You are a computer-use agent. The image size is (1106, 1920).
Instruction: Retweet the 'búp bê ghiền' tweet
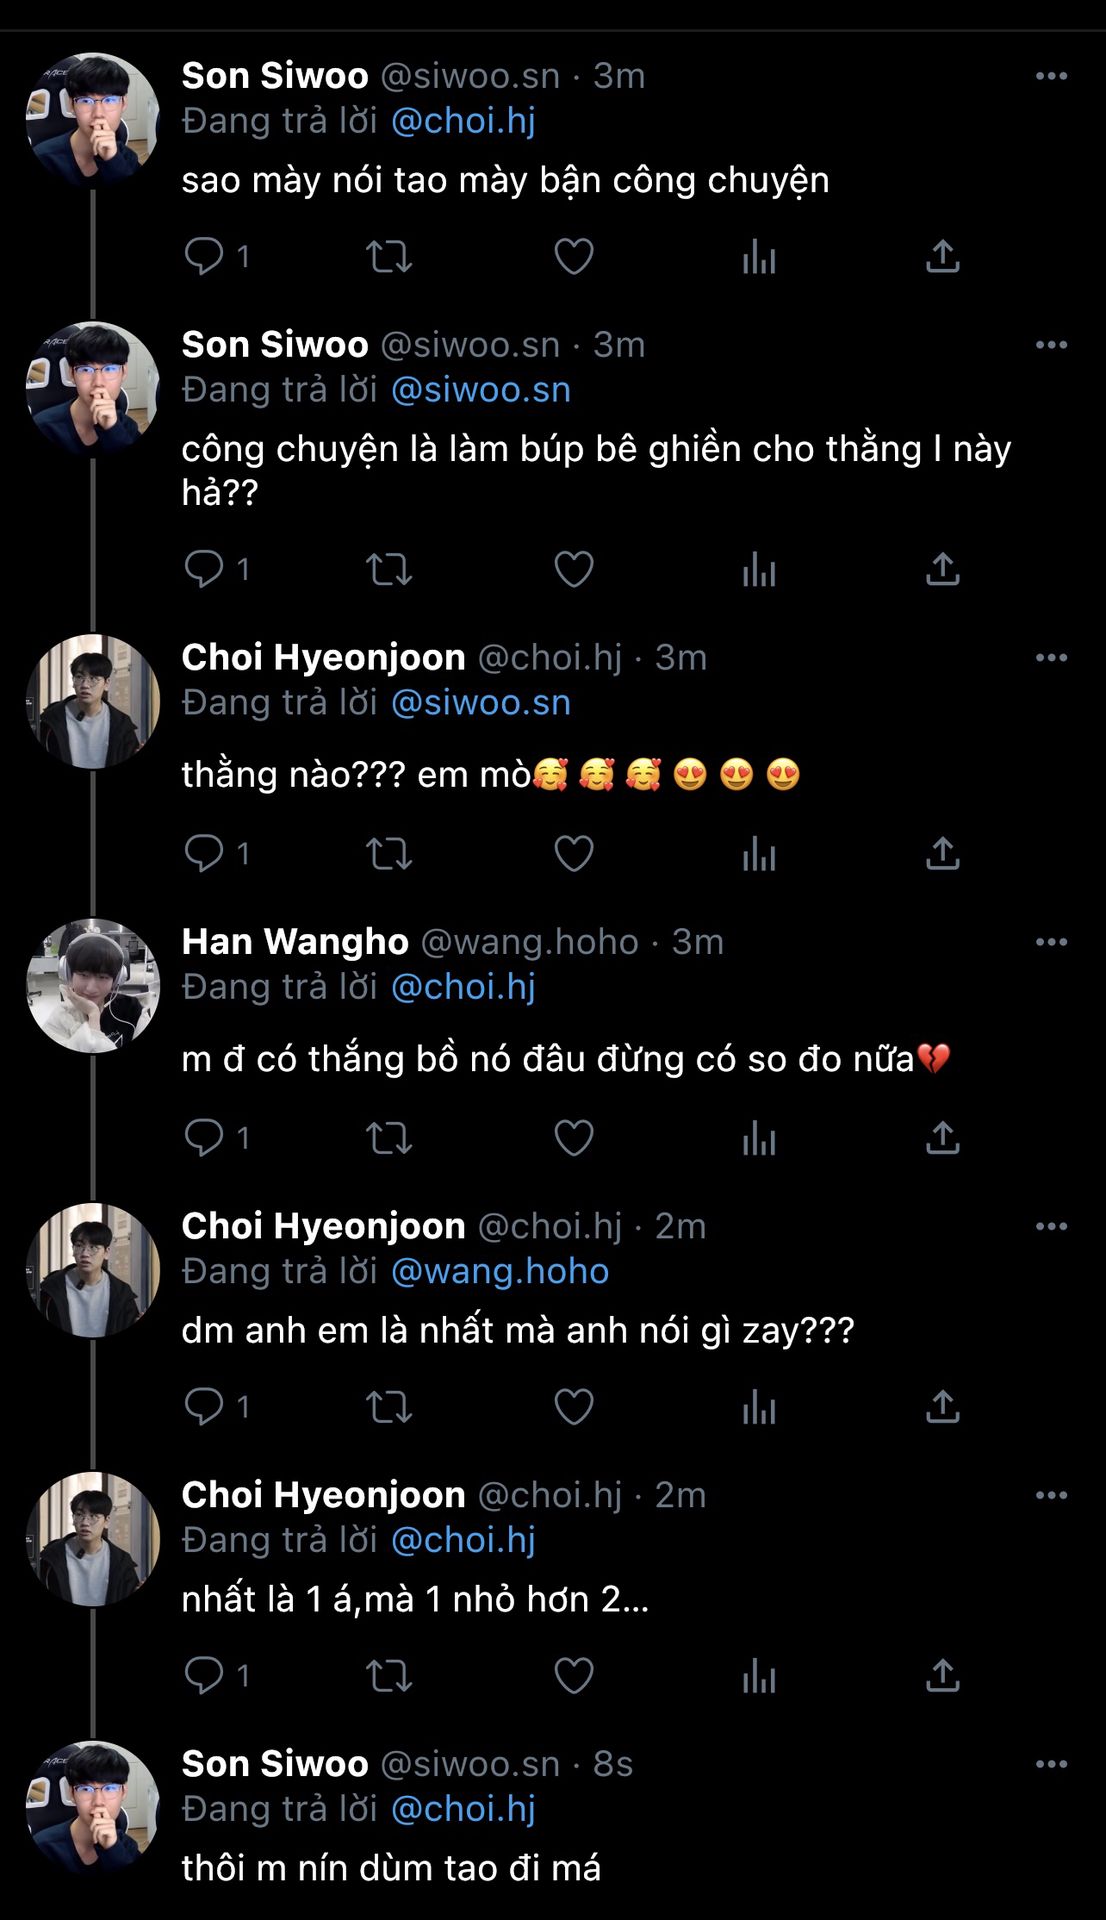click(389, 569)
